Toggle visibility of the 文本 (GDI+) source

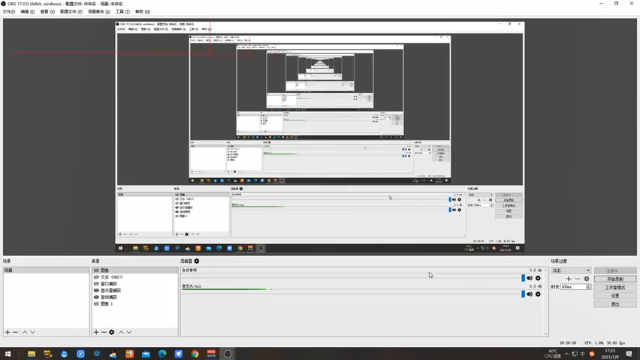96,277
